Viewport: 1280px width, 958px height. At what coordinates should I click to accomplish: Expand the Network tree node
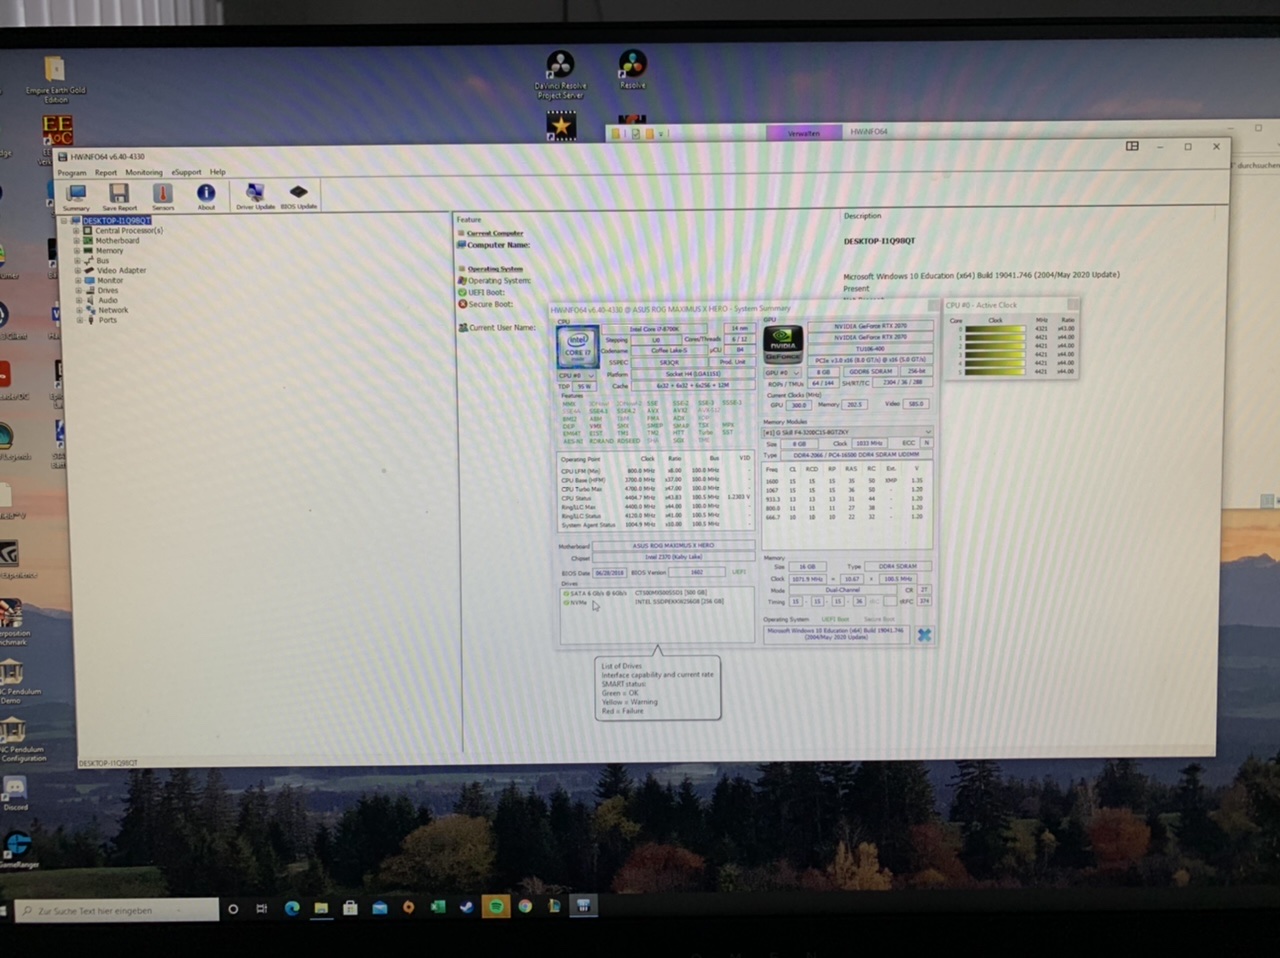pyautogui.click(x=78, y=311)
